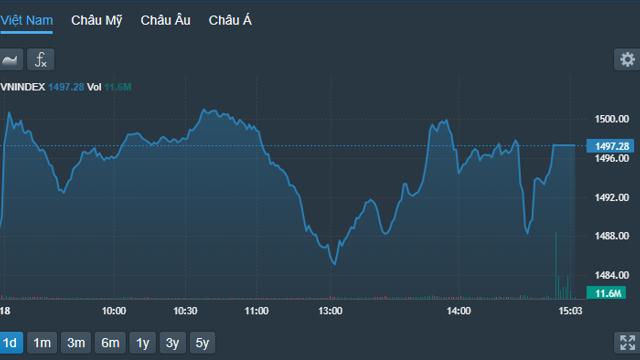The image size is (640, 360).
Task: Open the chart type area icon
Action: click(11, 60)
